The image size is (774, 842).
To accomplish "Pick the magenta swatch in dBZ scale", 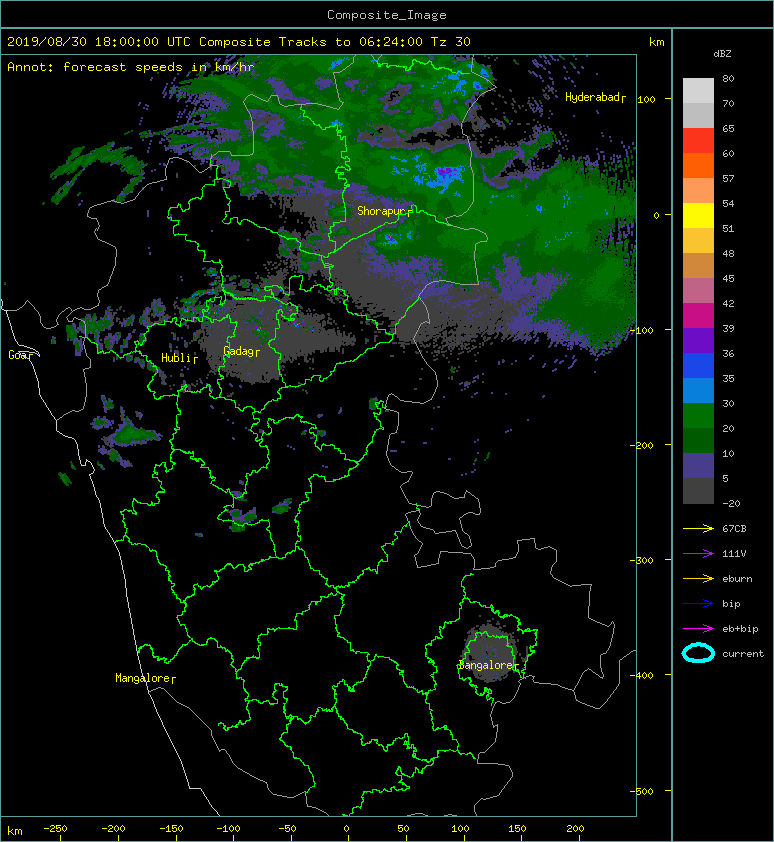I will click(x=698, y=316).
